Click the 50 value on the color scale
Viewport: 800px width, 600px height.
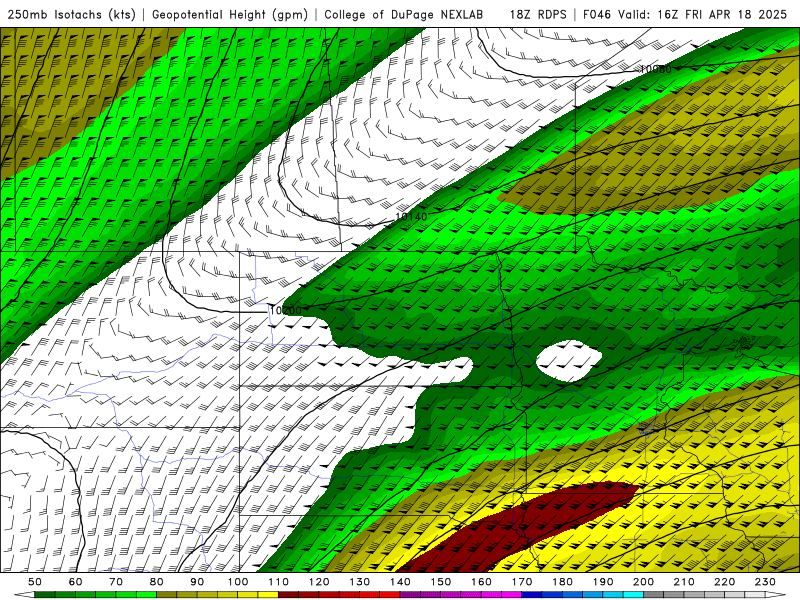point(35,582)
